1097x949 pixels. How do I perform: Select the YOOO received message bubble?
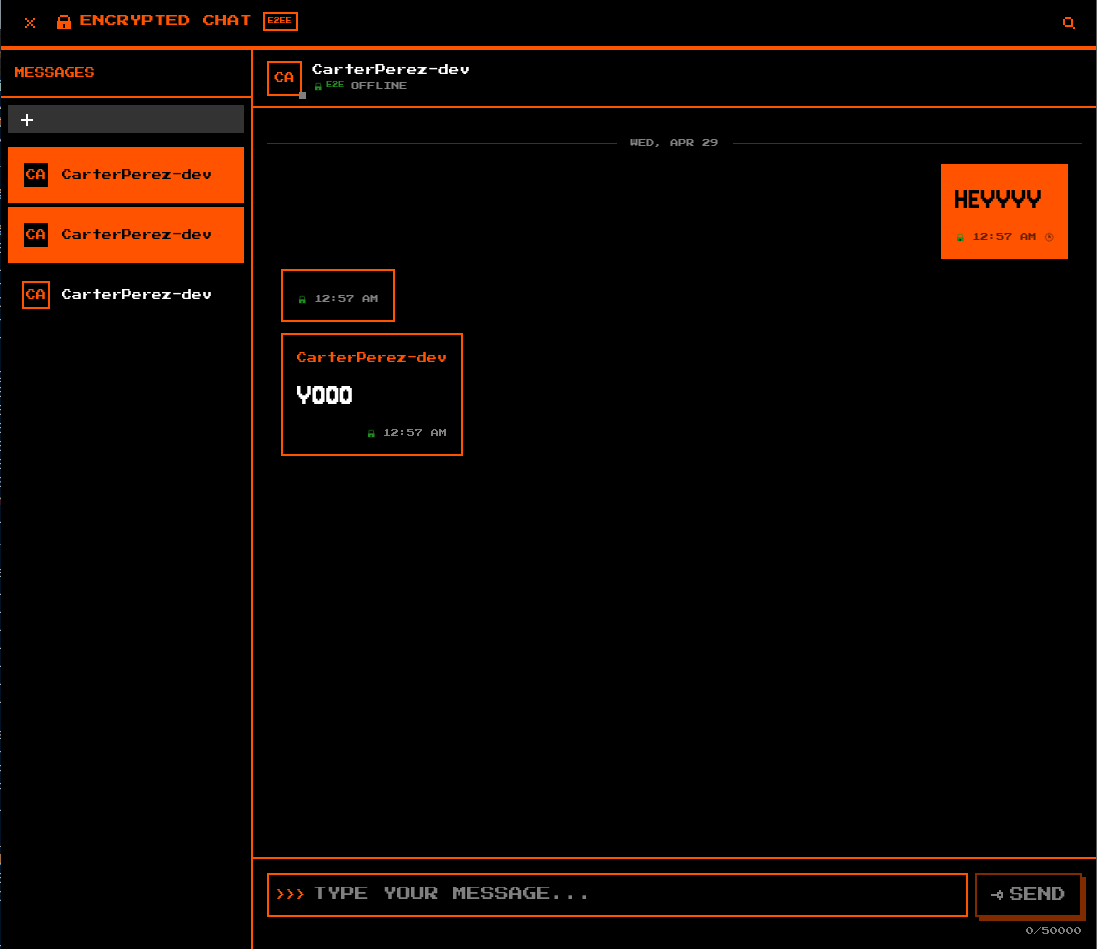coord(371,395)
